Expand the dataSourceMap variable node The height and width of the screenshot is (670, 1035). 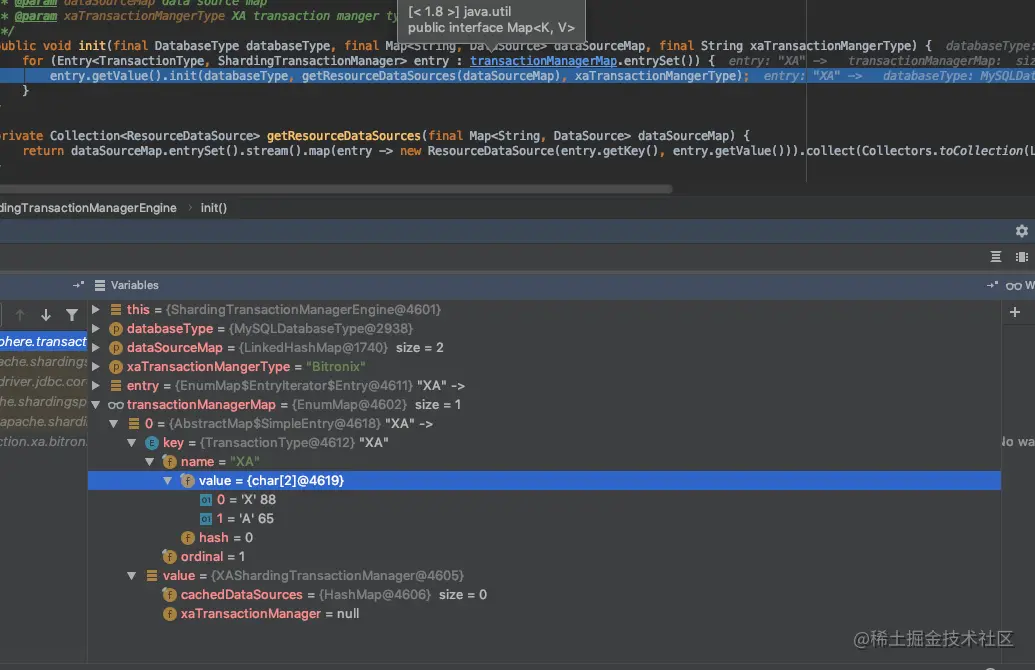[96, 348]
